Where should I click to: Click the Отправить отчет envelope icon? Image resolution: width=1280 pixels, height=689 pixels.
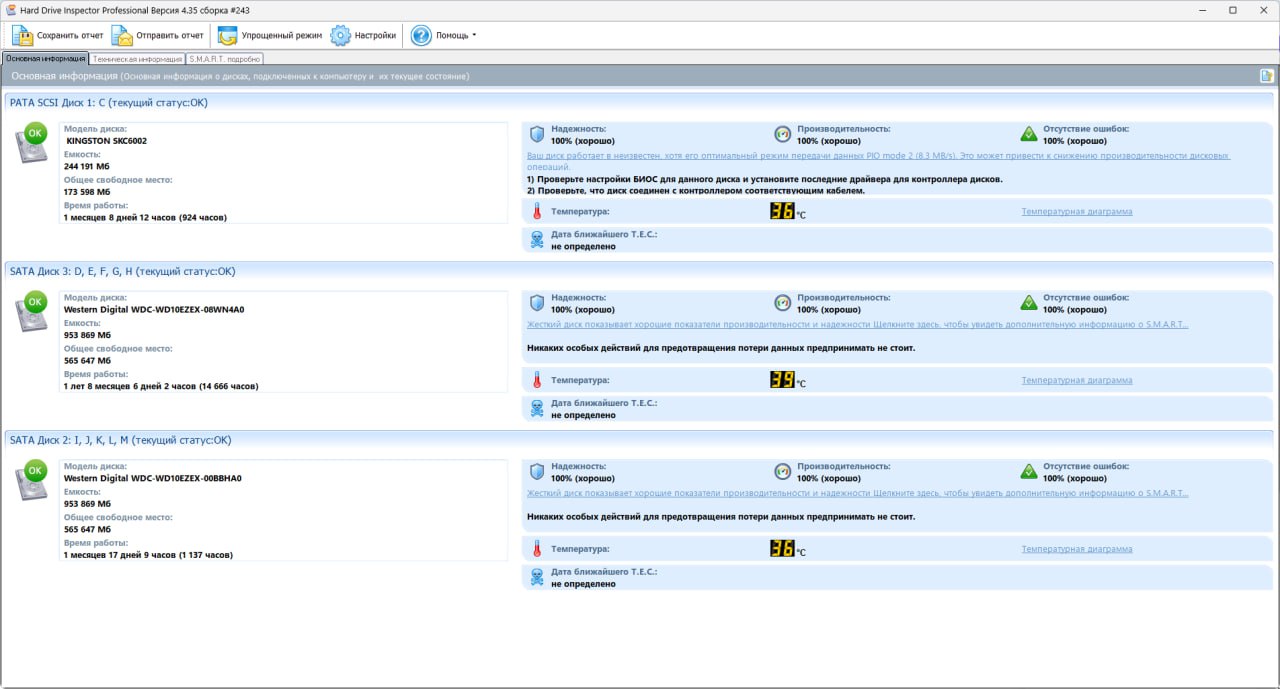122,35
